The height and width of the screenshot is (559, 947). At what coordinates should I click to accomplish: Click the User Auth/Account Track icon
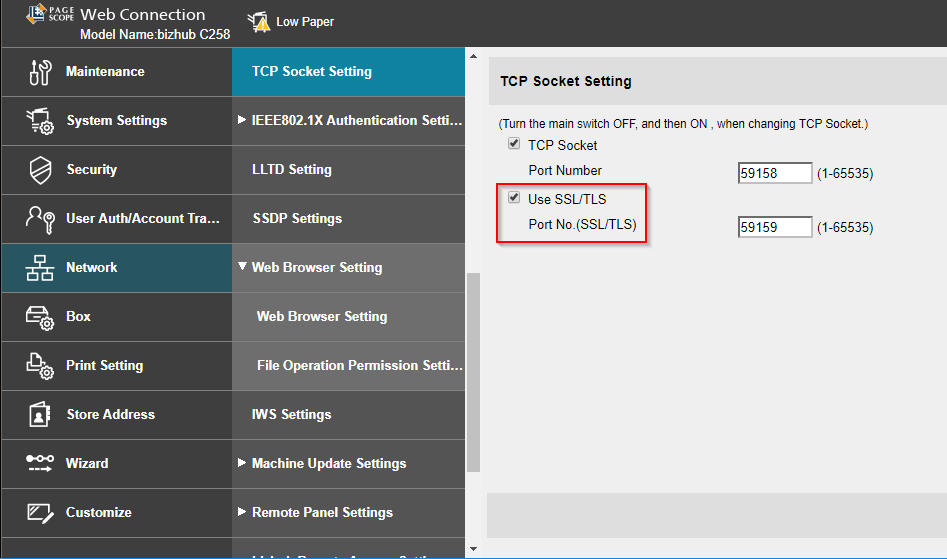40,219
